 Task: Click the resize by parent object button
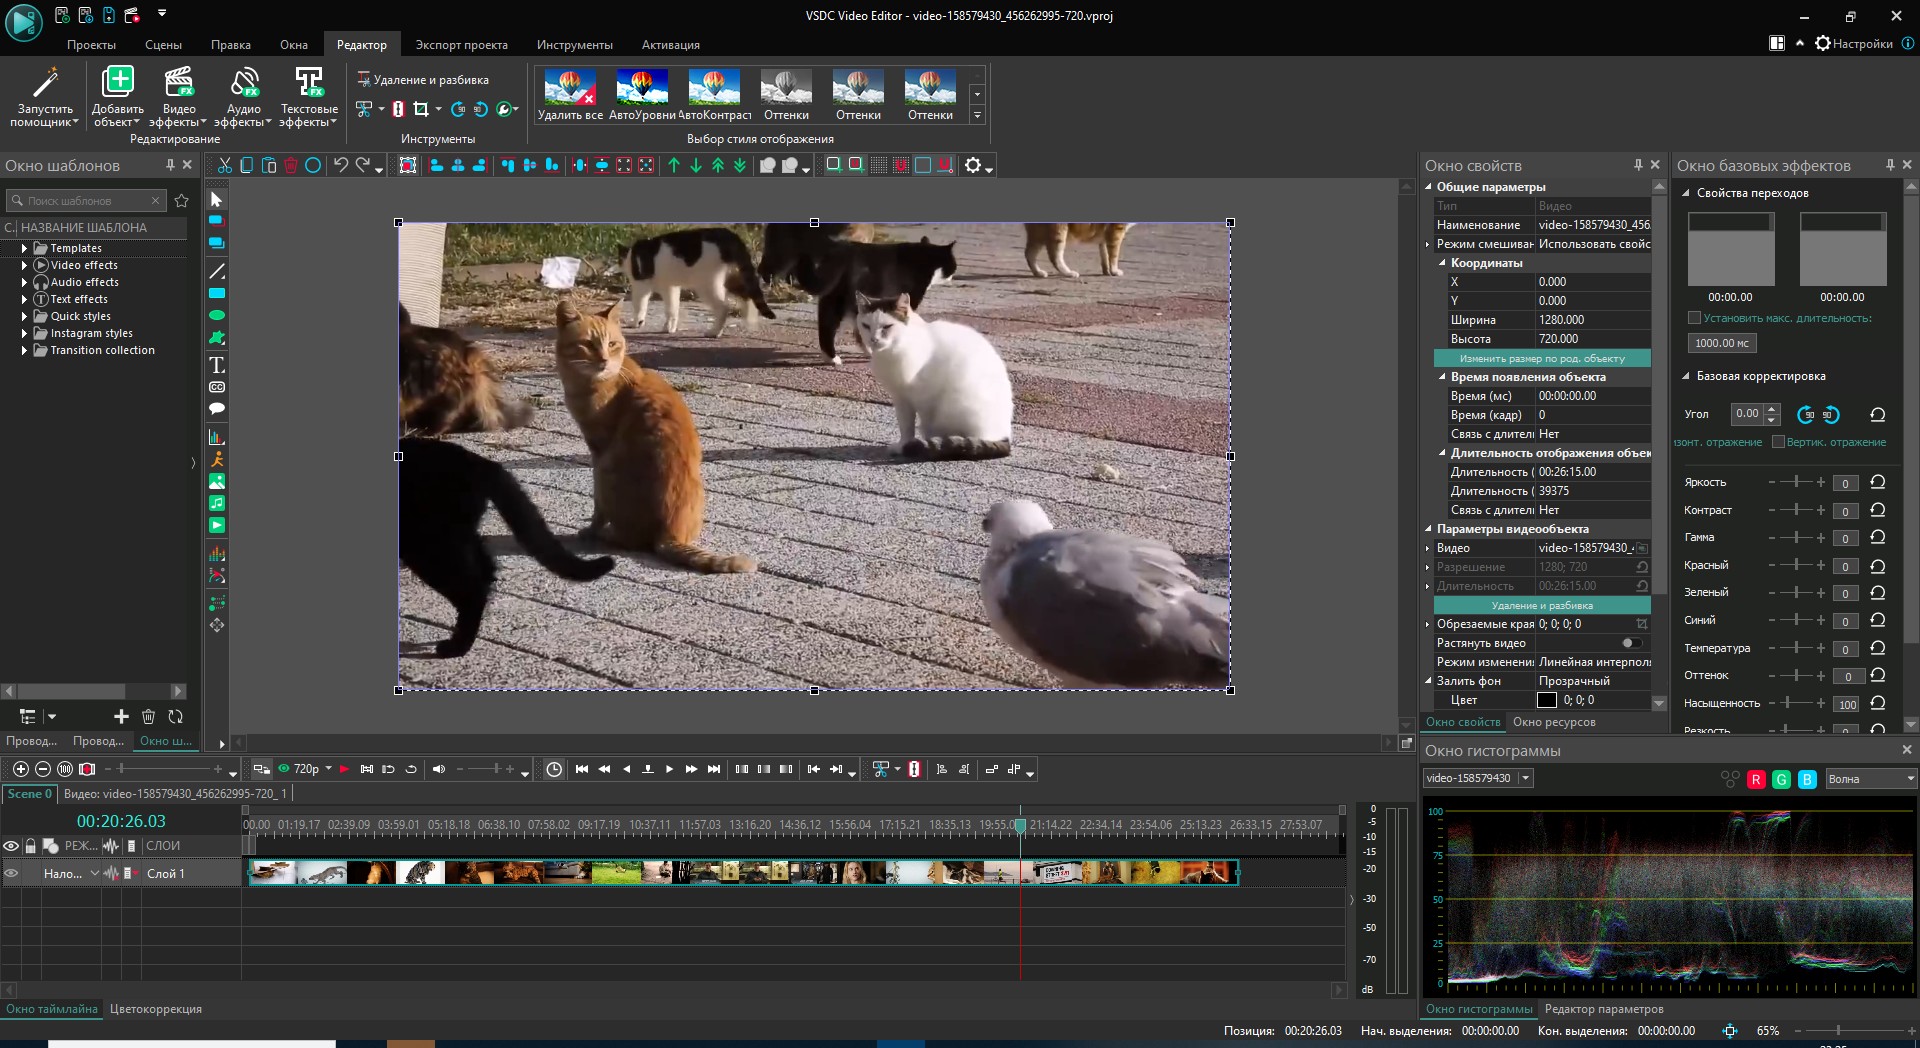[1541, 358]
